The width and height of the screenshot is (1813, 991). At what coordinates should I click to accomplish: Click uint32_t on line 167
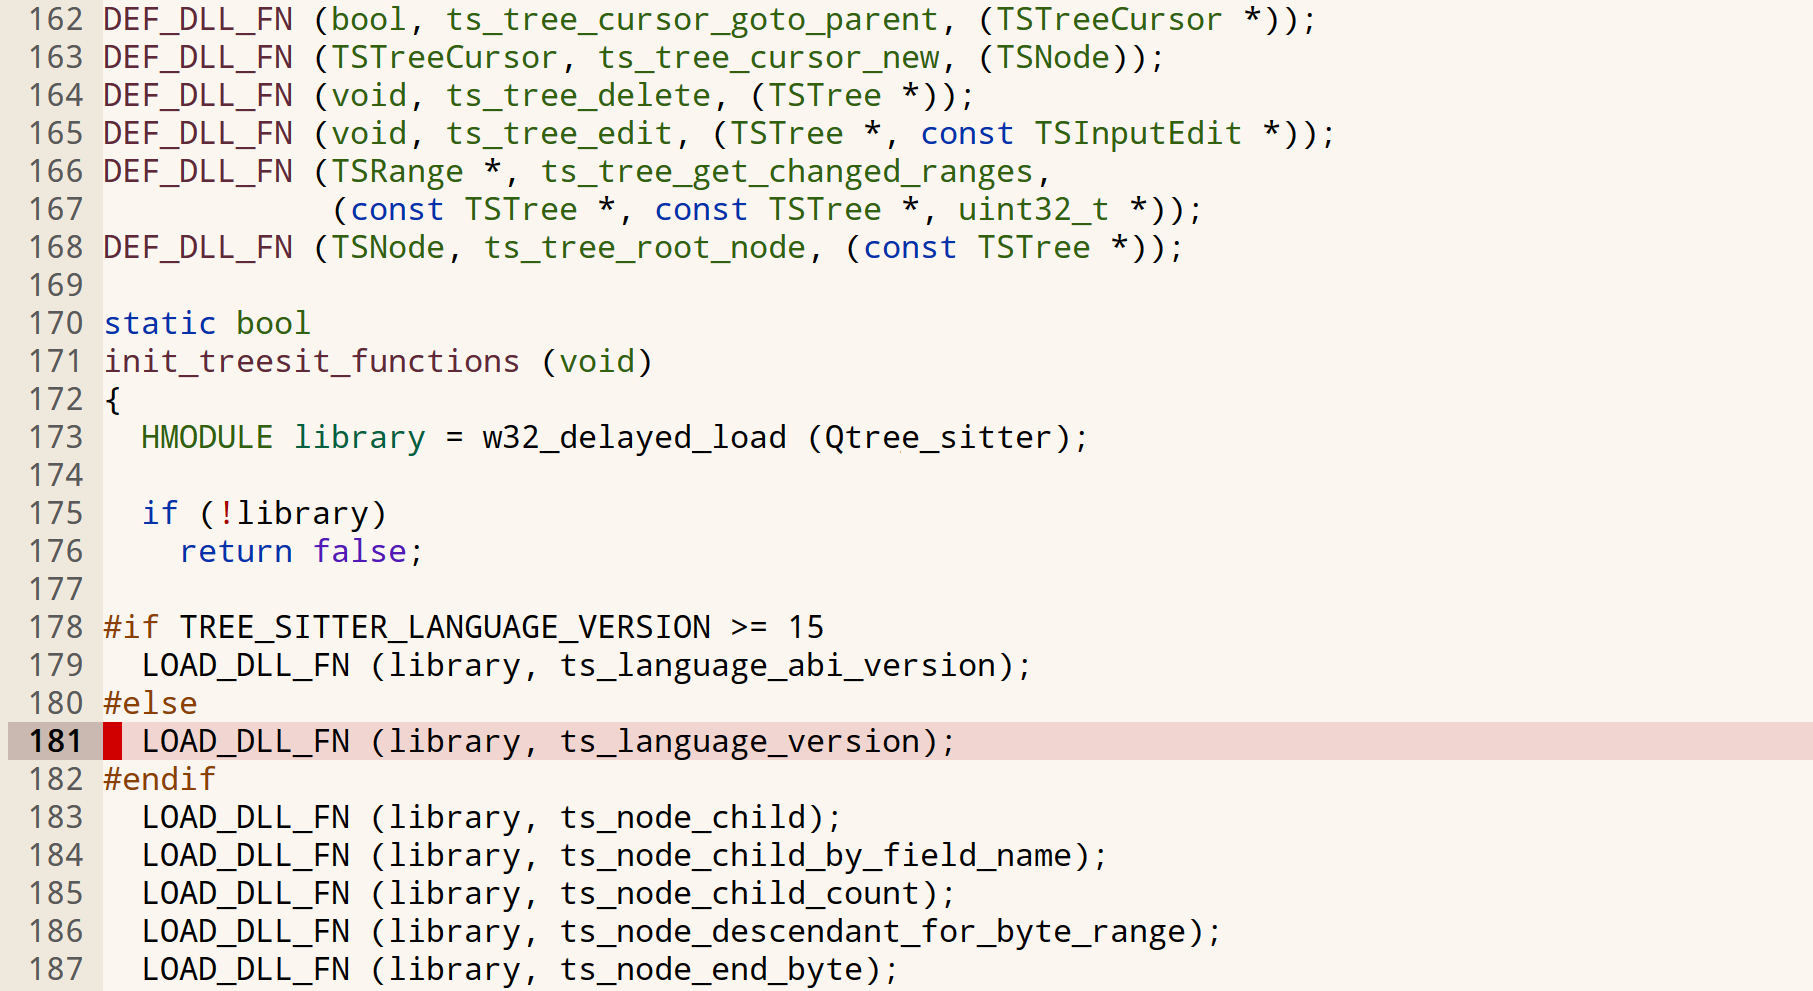point(1033,209)
